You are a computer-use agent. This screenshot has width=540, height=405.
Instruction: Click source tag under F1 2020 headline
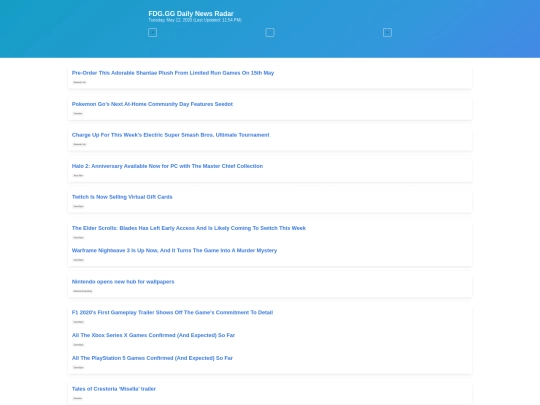[x=78, y=322]
